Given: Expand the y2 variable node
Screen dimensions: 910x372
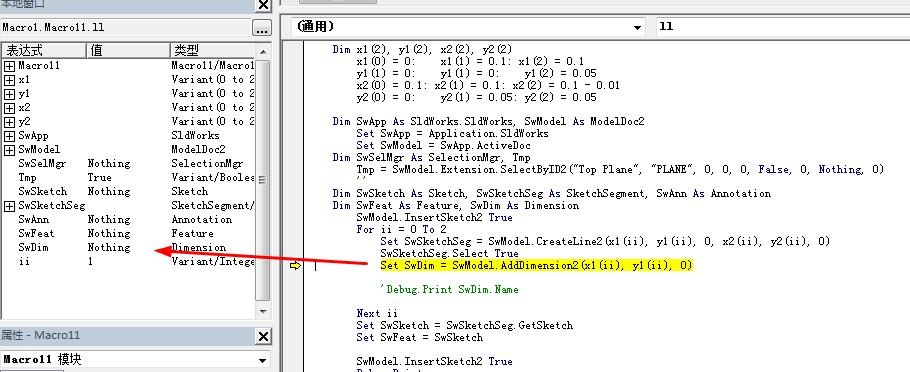Looking at the screenshot, I should [9, 121].
